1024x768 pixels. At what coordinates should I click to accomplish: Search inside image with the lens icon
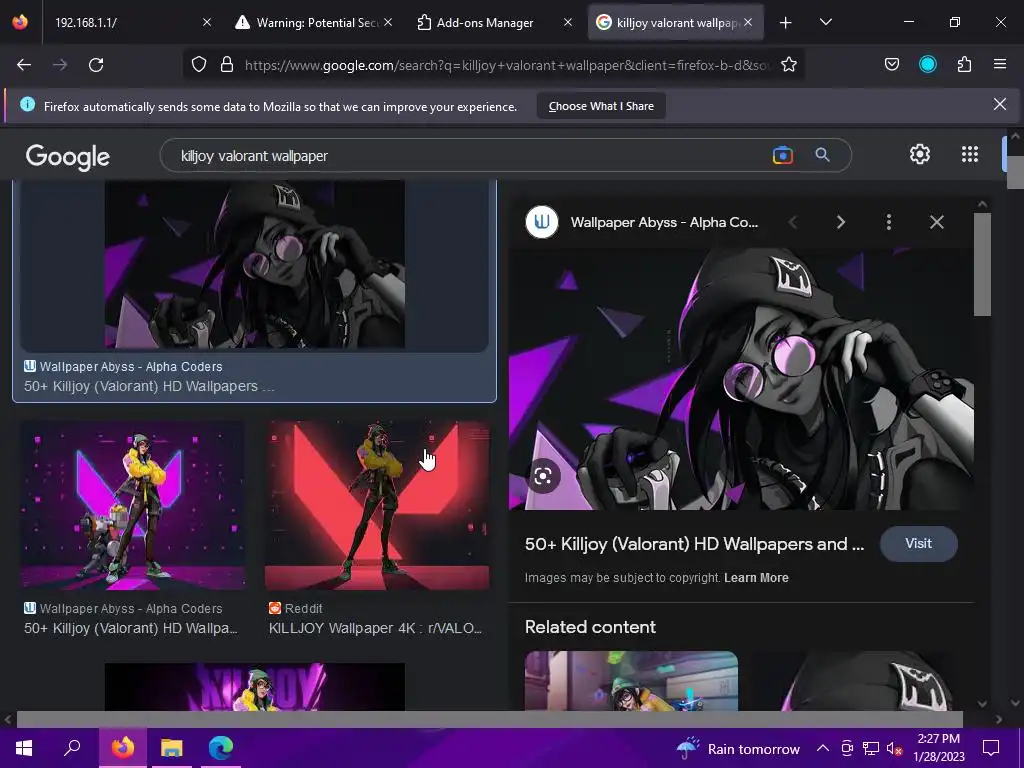pos(543,475)
